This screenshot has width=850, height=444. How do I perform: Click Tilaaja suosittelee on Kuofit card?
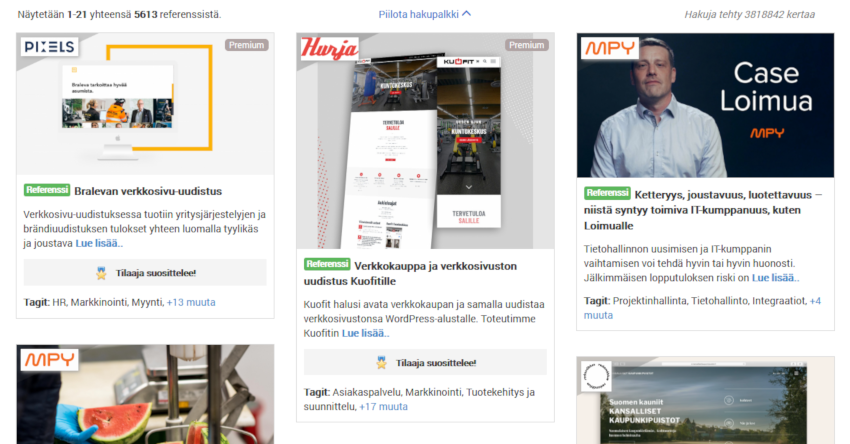pos(425,363)
